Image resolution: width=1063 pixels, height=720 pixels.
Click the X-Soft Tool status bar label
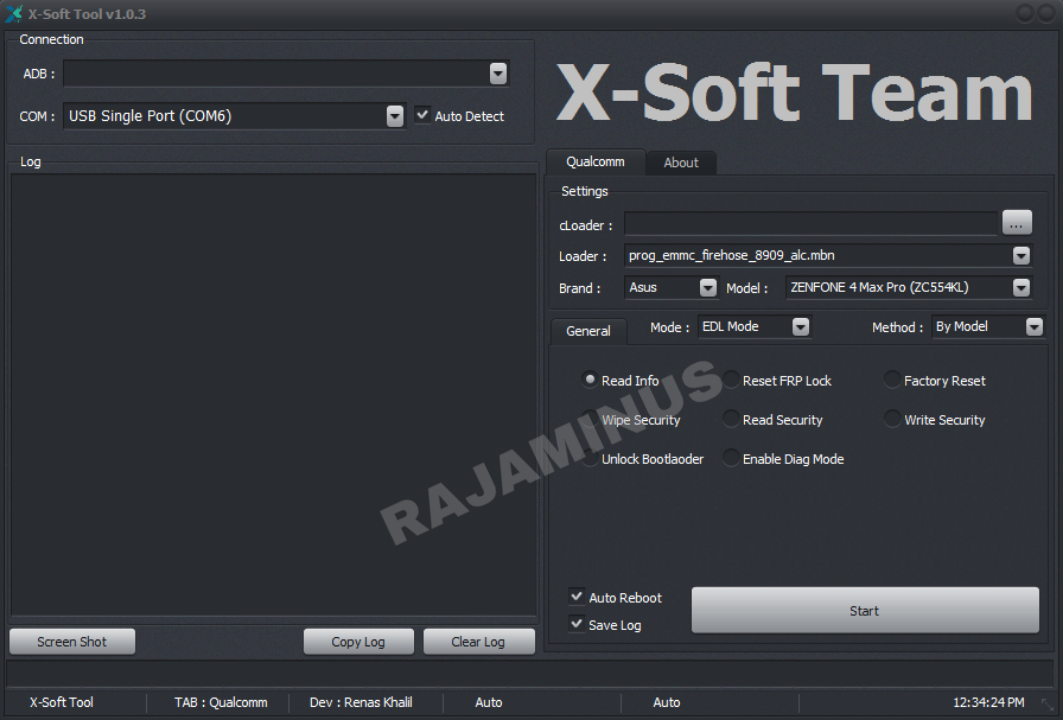pos(61,702)
